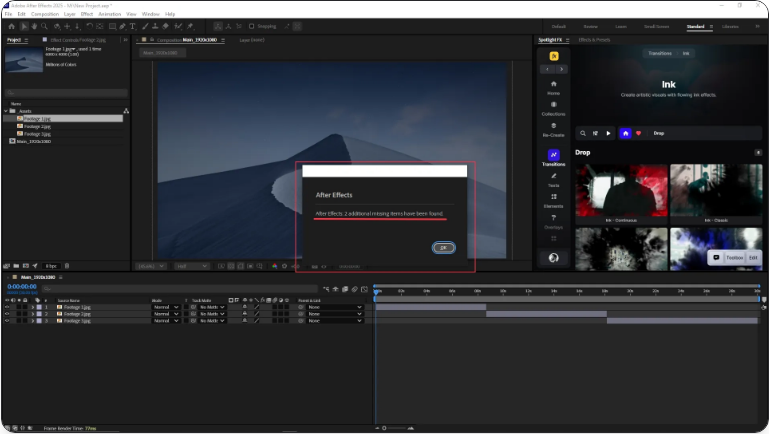
Task: Switch to the Effects & Presets tab
Action: tap(594, 40)
